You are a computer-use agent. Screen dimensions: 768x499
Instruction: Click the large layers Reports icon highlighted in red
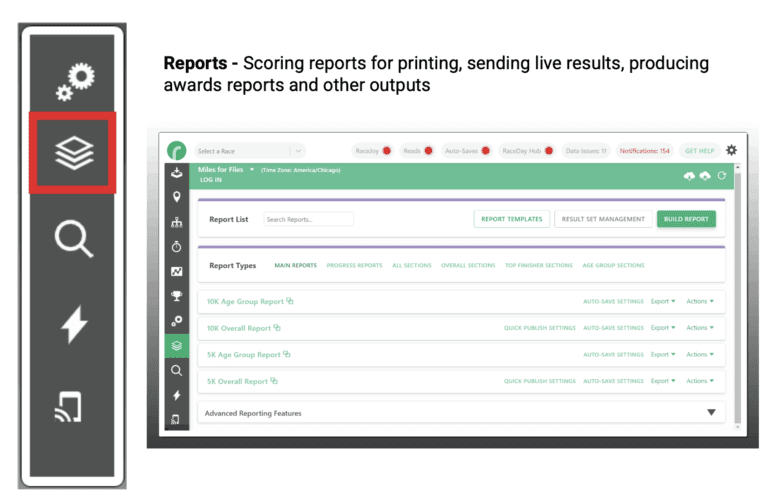72,153
